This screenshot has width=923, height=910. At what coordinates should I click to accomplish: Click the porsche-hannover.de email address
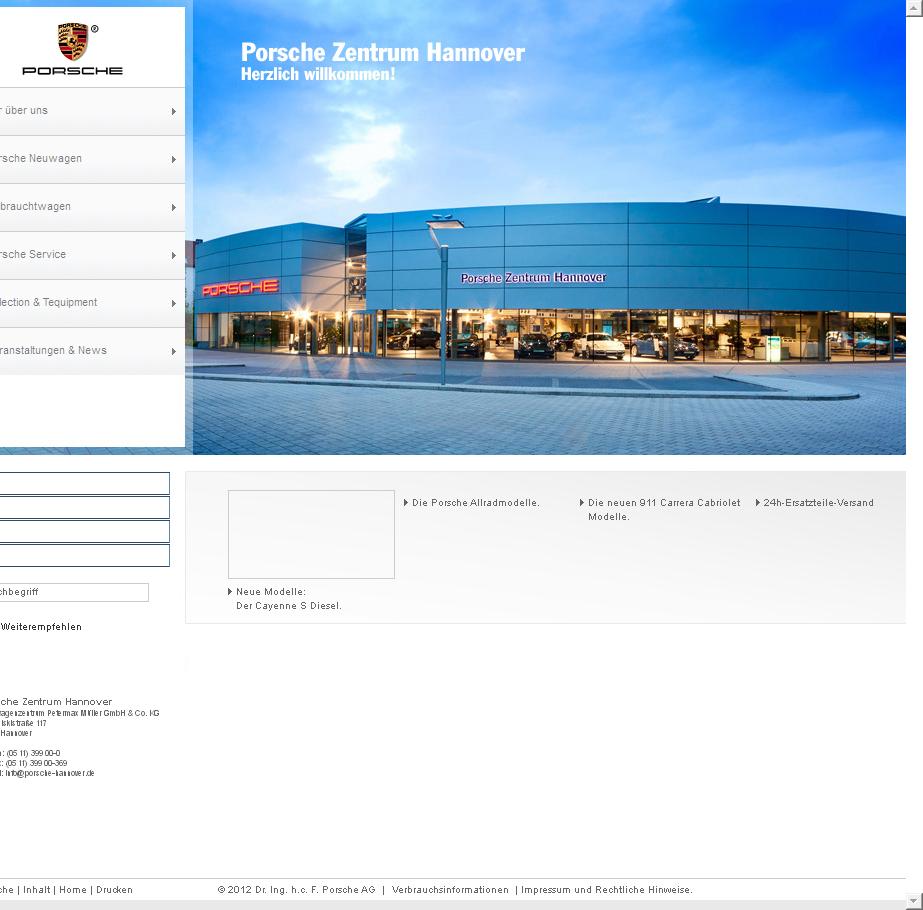click(49, 773)
